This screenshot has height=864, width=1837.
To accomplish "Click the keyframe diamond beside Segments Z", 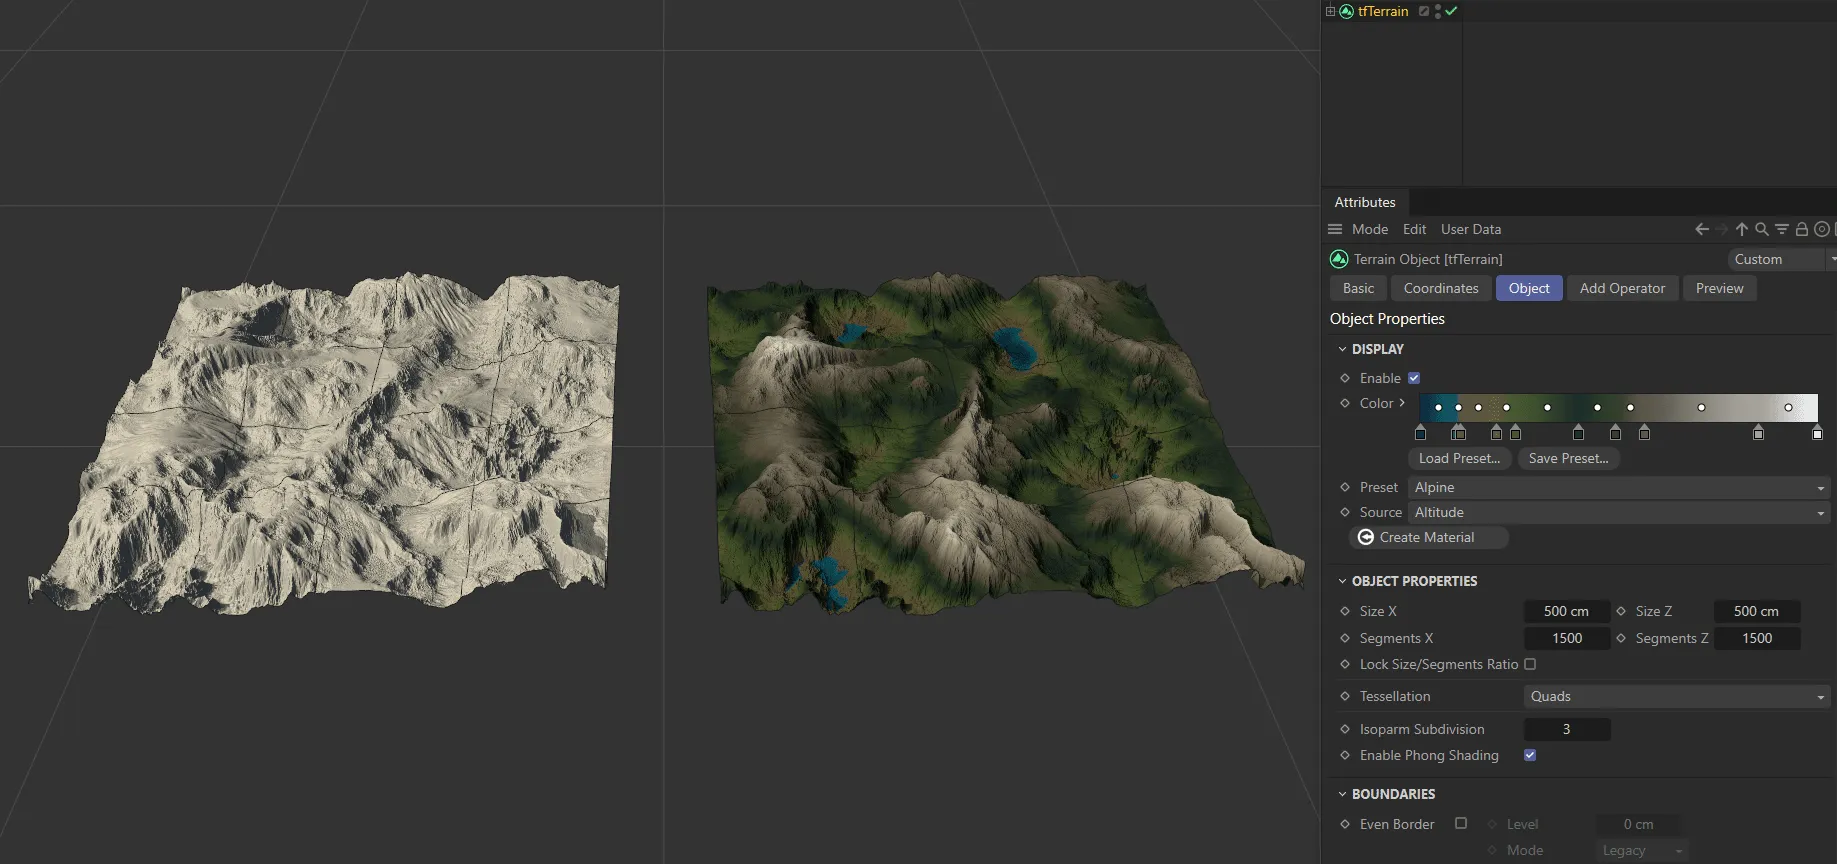I will point(1621,638).
